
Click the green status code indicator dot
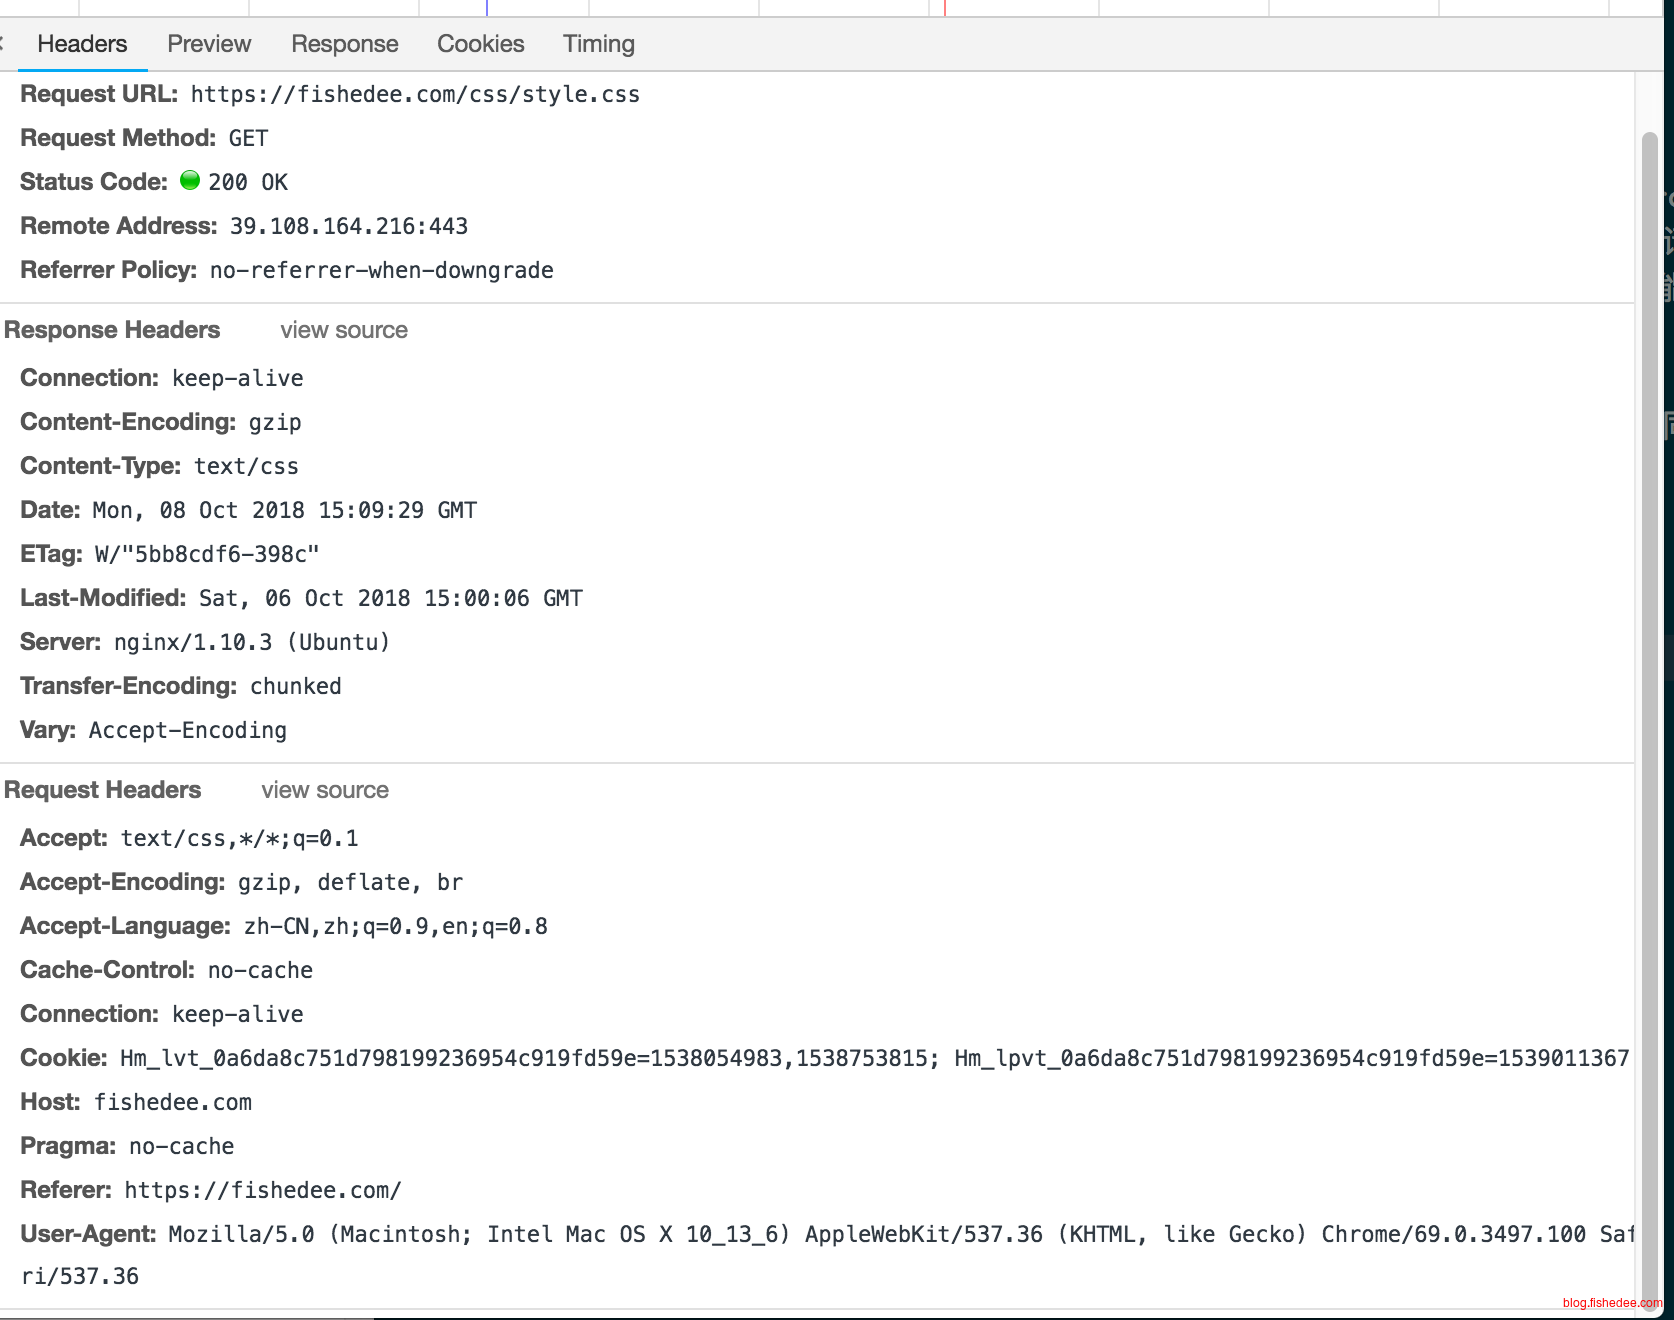[x=190, y=180]
